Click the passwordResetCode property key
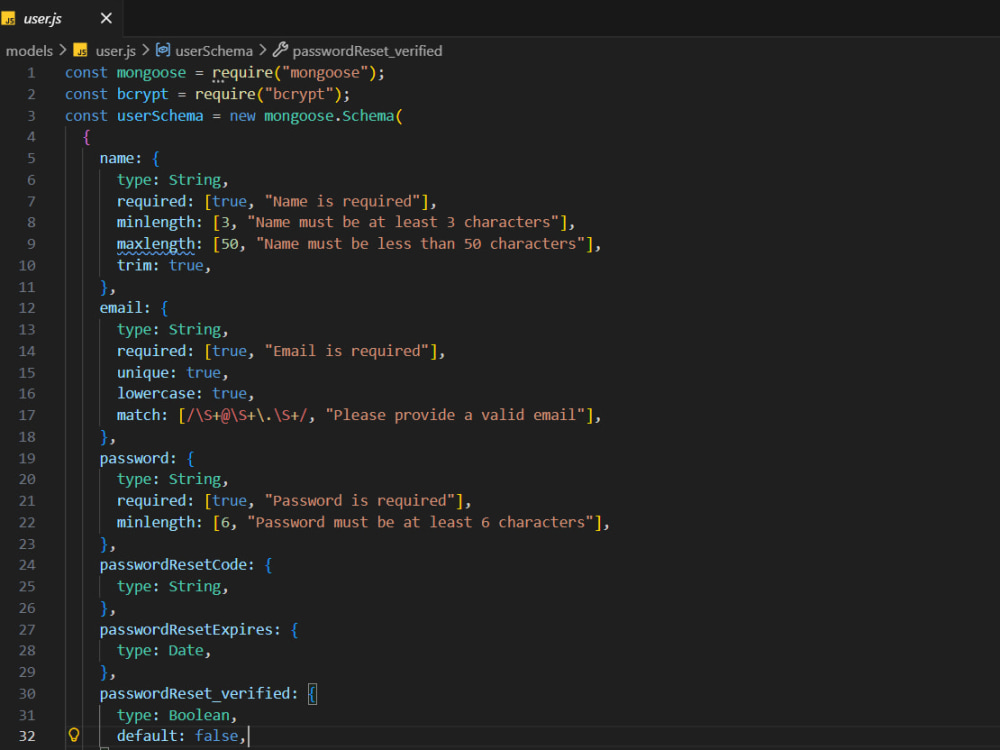 [173, 565]
